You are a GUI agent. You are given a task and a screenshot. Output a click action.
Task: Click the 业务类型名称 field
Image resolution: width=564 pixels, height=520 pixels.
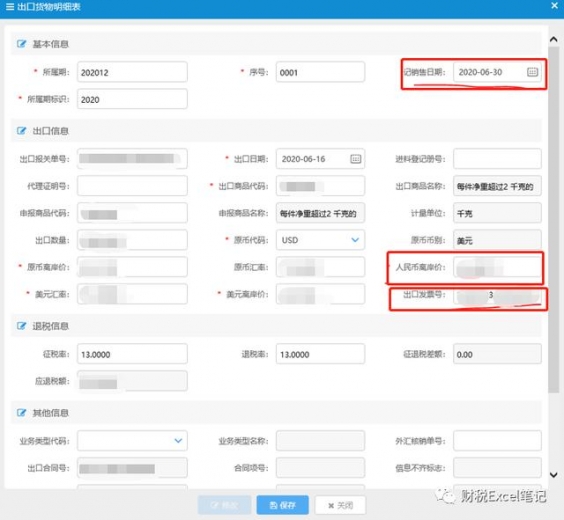[x=320, y=441]
